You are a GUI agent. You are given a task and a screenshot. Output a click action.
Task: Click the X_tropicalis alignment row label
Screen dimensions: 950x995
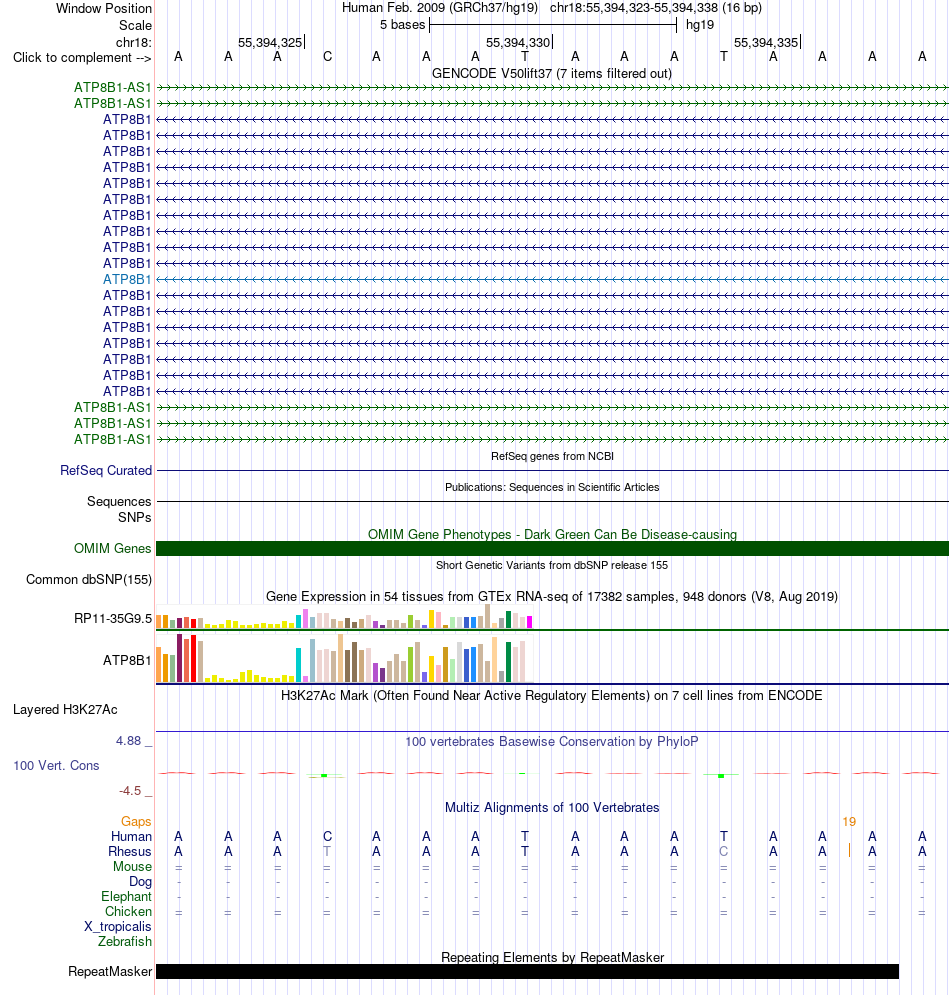click(x=117, y=926)
